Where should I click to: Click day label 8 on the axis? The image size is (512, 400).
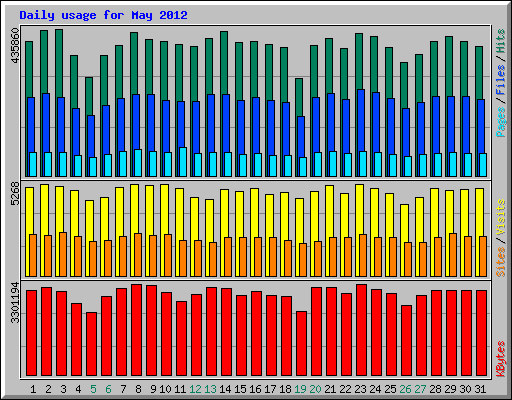(138, 389)
